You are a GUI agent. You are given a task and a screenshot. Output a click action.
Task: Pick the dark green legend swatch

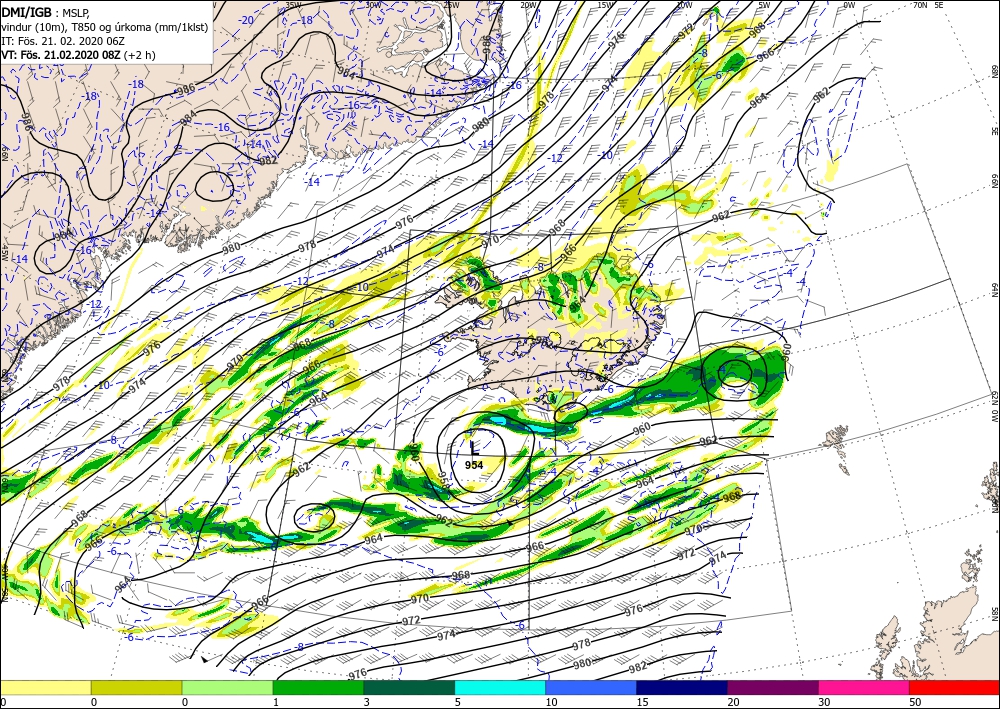[x=409, y=687]
